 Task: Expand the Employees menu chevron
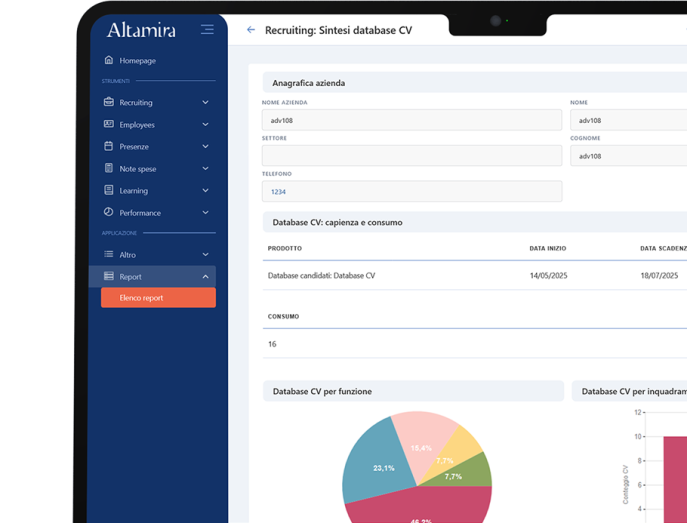205,124
